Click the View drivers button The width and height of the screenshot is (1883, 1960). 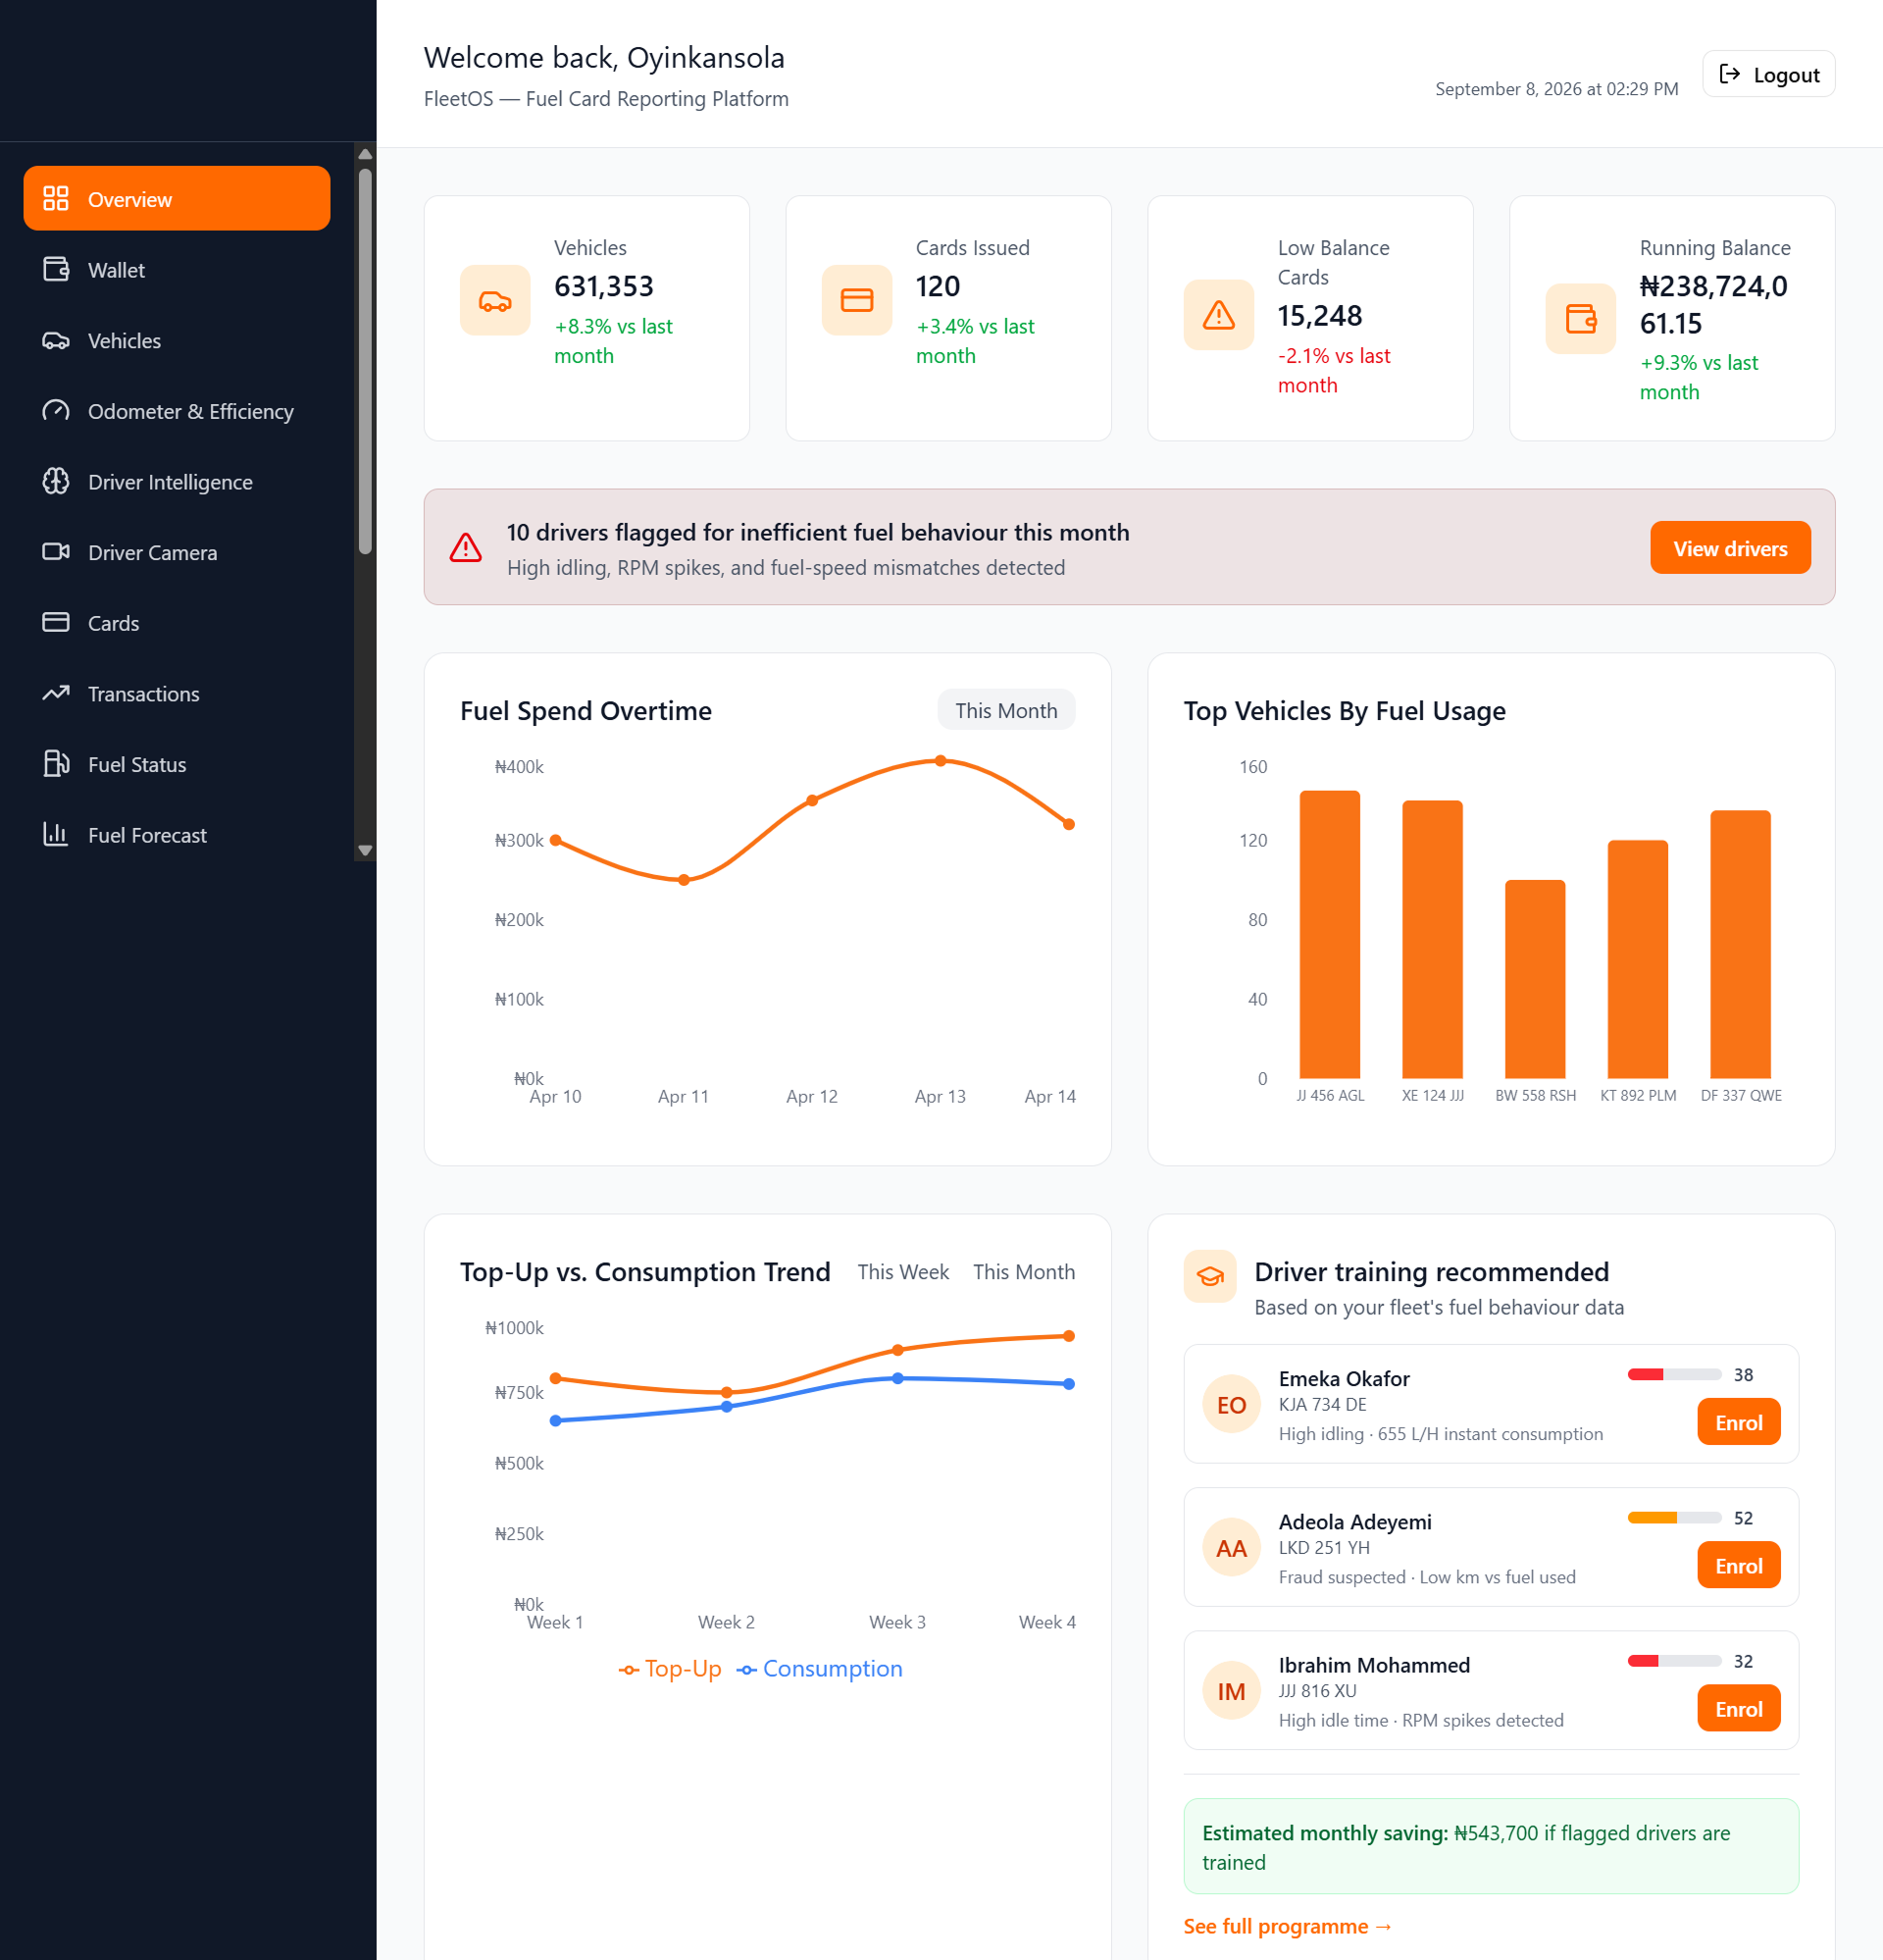coord(1730,547)
